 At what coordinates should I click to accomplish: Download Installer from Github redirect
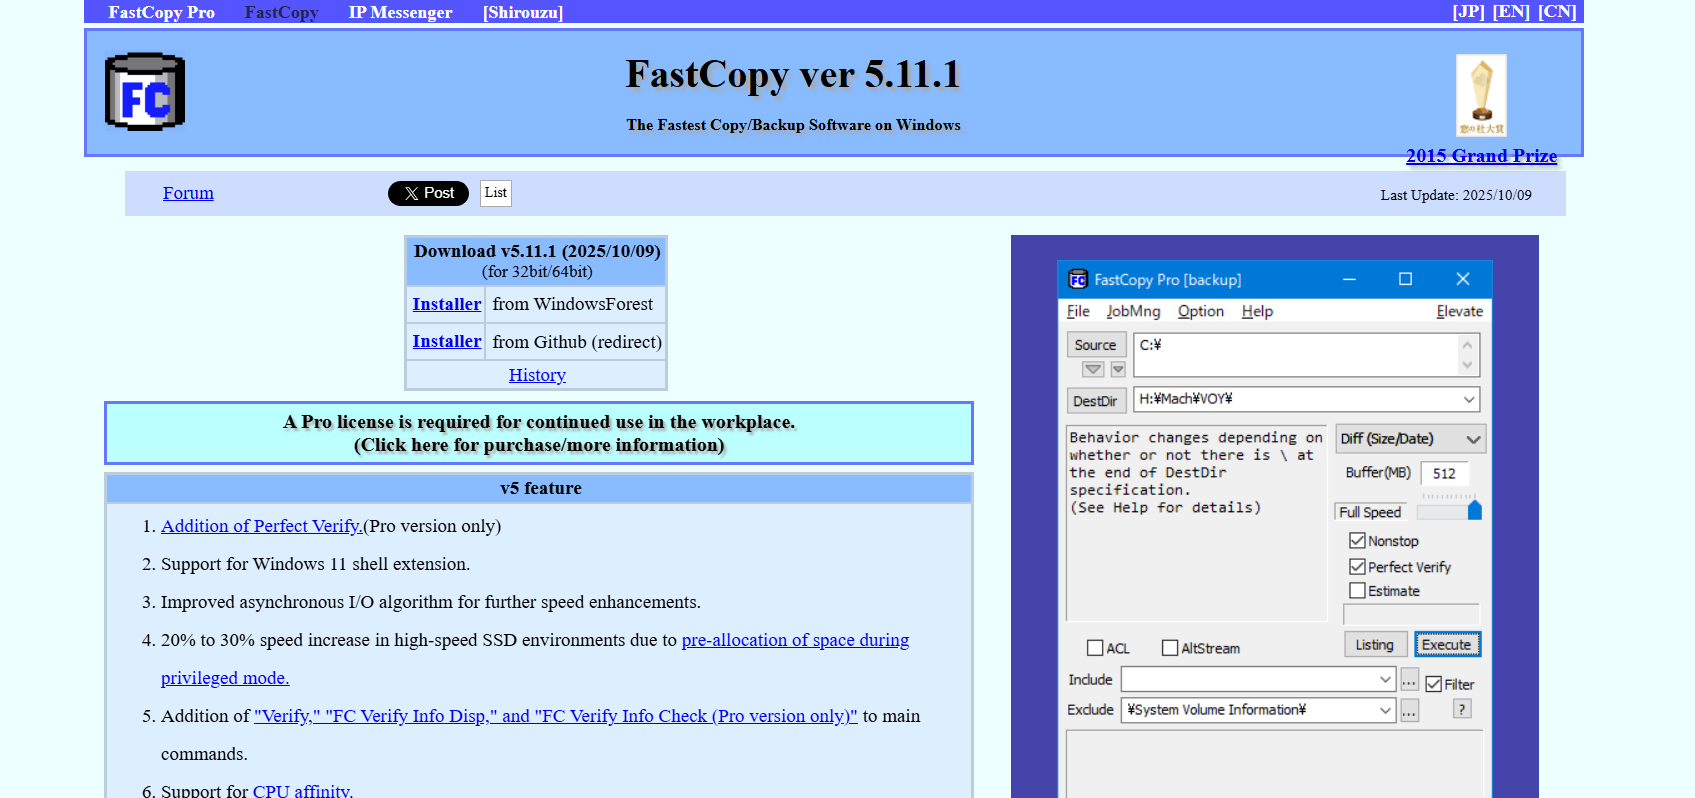click(446, 341)
